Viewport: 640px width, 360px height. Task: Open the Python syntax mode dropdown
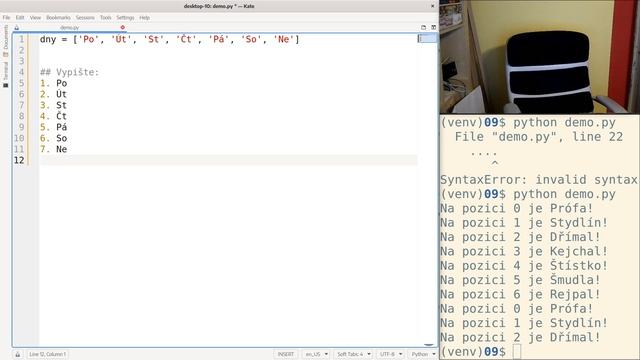click(423, 354)
